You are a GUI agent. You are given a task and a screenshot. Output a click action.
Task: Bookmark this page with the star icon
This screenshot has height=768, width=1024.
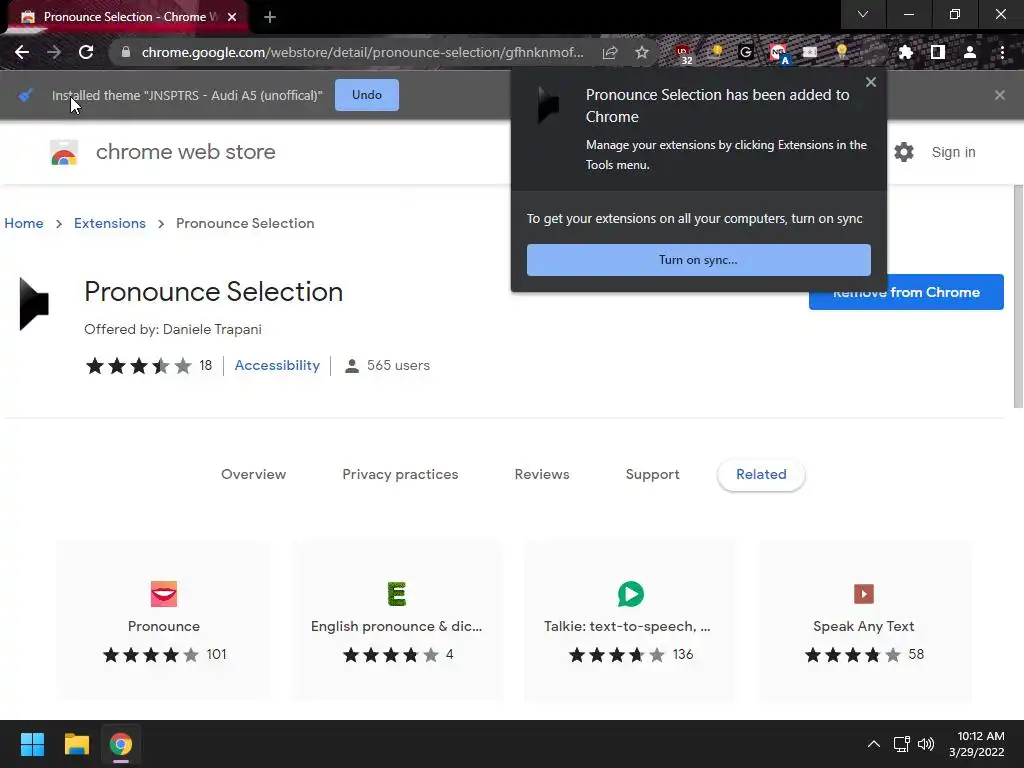642,52
